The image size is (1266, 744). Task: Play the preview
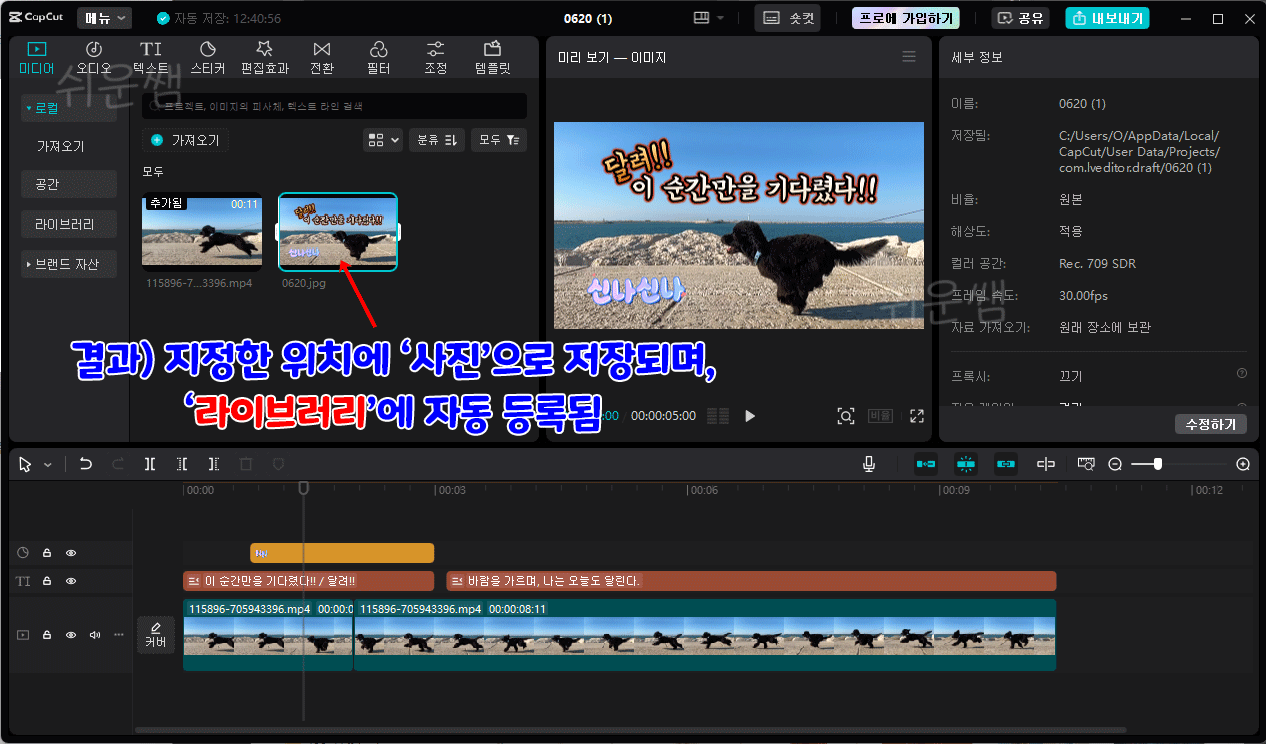click(750, 416)
